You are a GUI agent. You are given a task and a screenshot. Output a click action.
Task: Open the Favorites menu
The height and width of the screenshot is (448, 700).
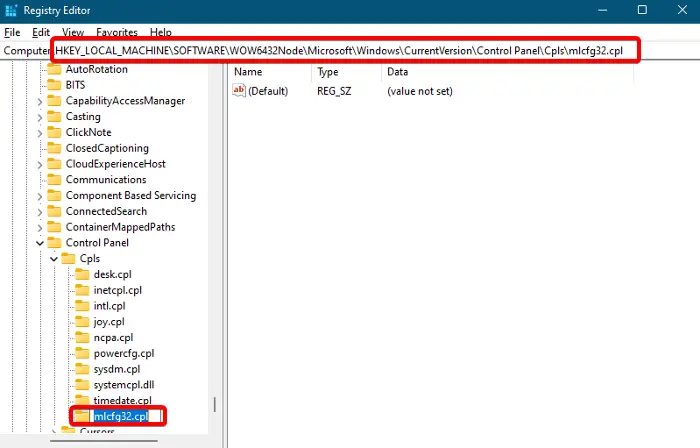pos(117,33)
